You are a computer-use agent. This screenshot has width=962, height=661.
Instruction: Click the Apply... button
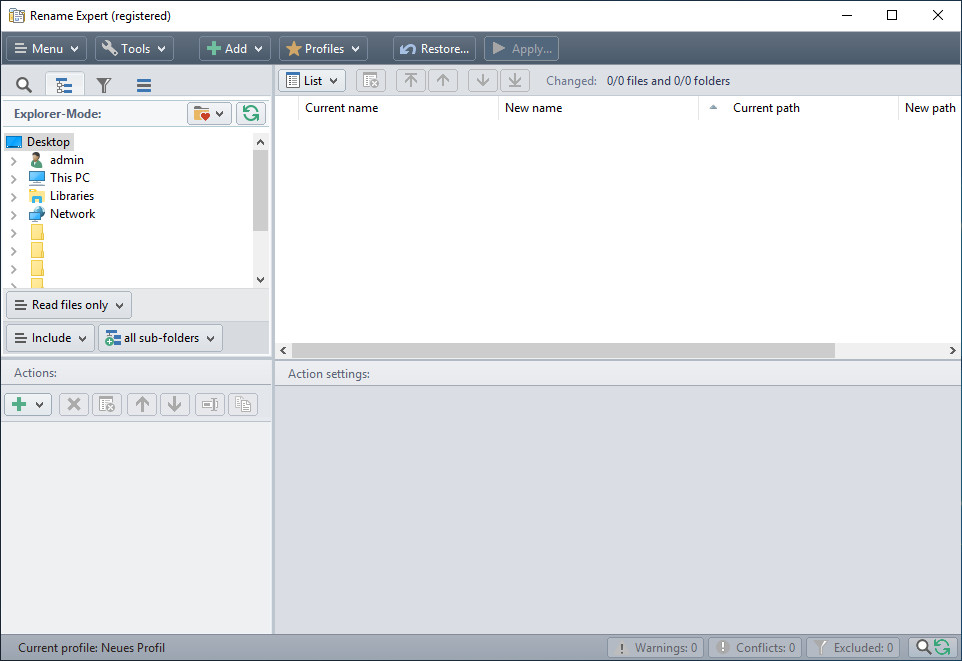[521, 48]
